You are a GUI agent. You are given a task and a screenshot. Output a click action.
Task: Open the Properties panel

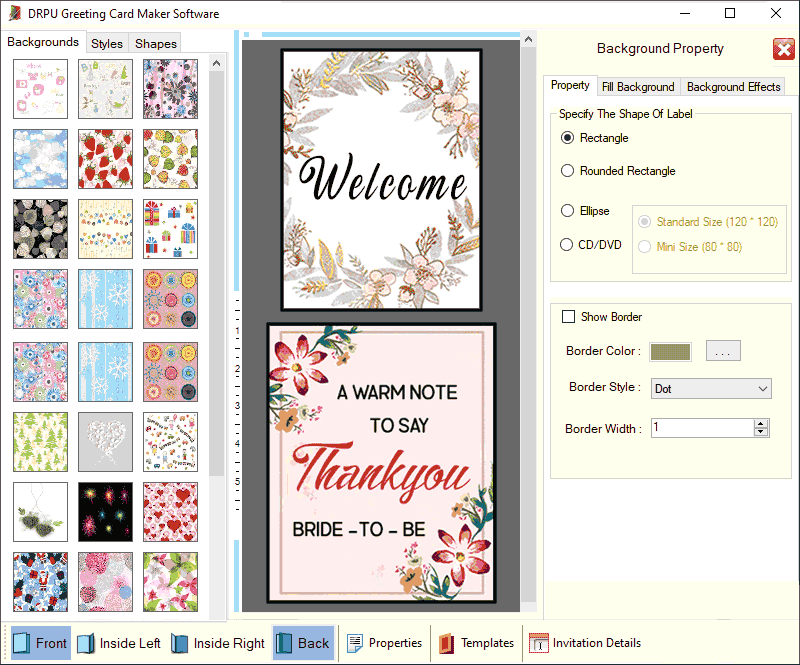tap(385, 643)
